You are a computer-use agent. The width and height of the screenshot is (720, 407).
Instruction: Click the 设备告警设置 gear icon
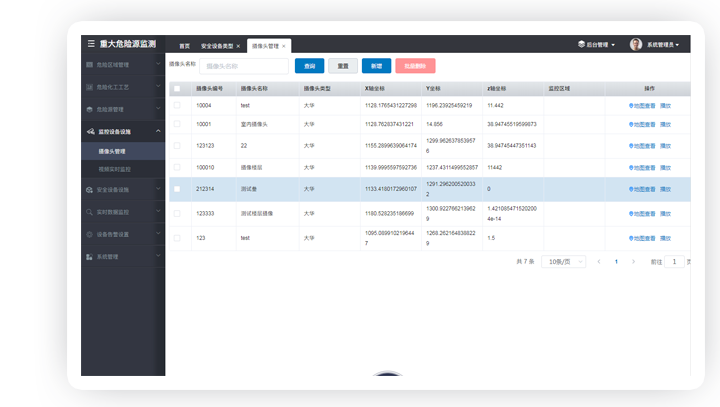click(x=90, y=234)
